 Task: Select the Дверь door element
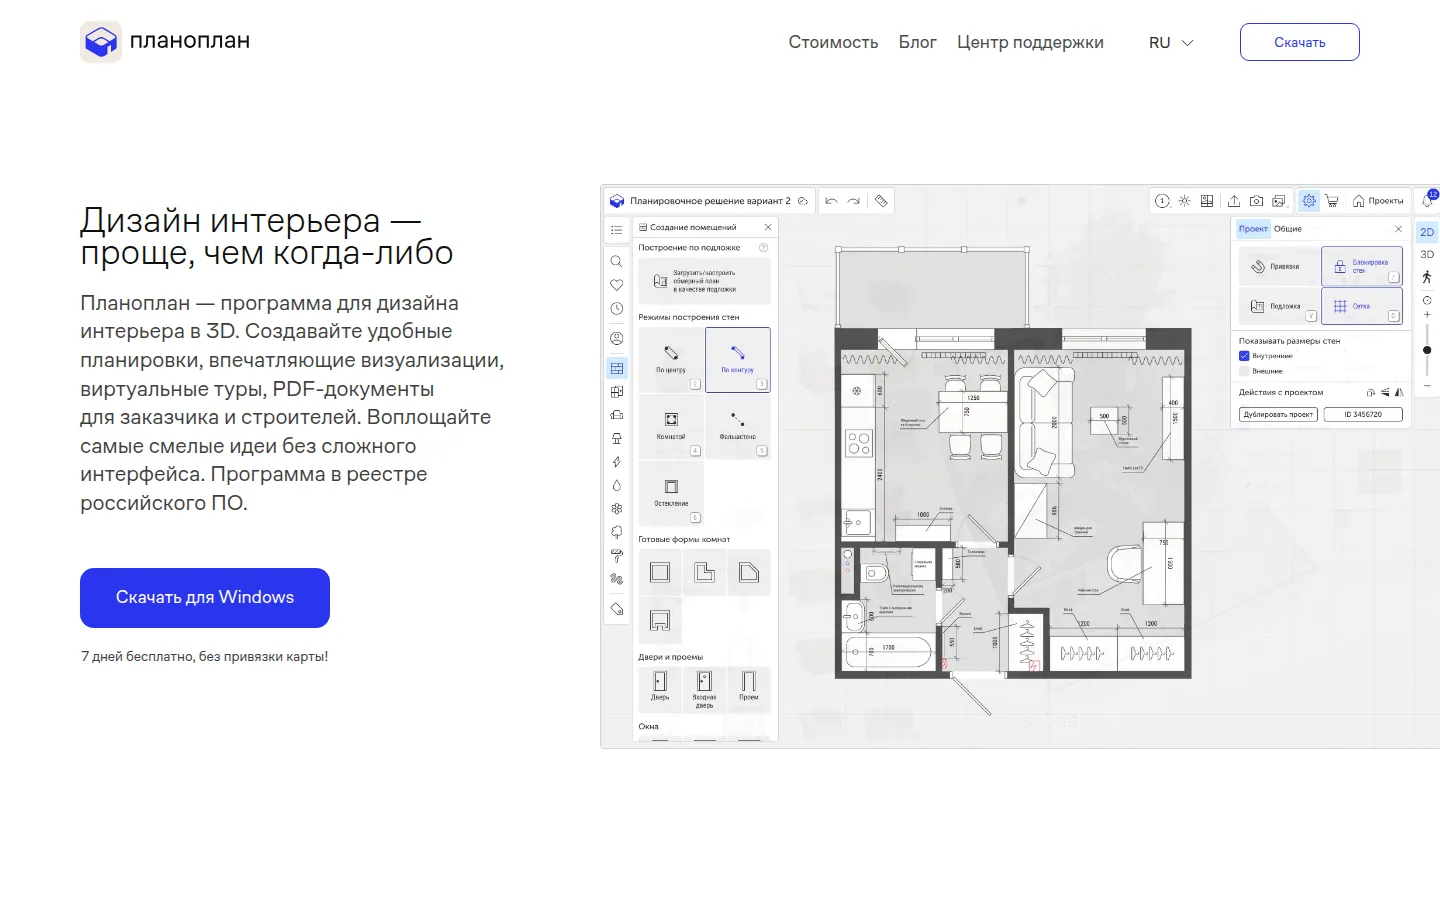[x=660, y=688]
